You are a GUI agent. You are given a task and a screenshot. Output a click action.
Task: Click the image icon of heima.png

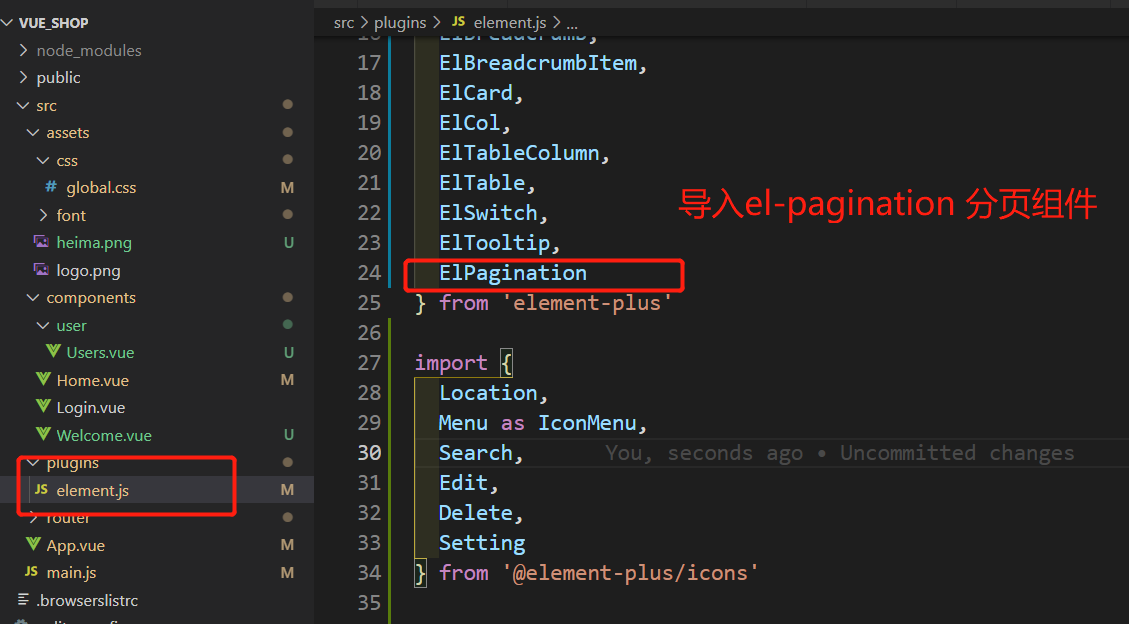point(41,242)
